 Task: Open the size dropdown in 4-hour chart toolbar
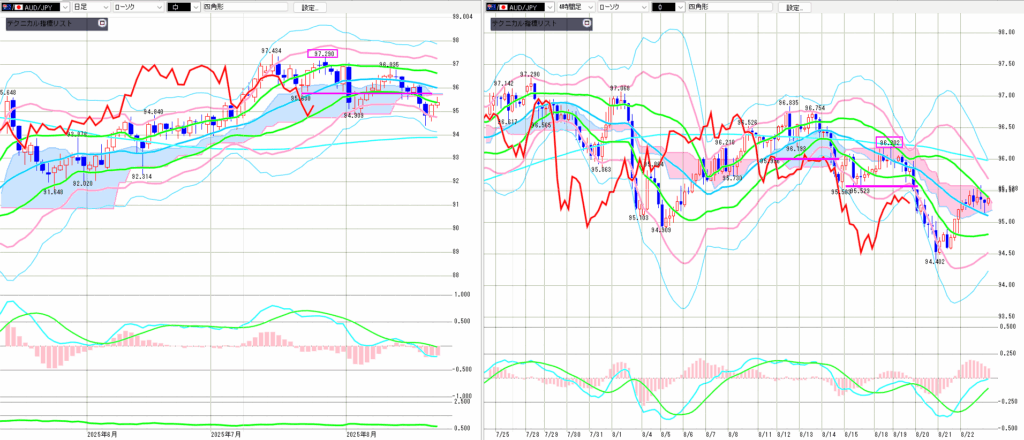pos(667,7)
